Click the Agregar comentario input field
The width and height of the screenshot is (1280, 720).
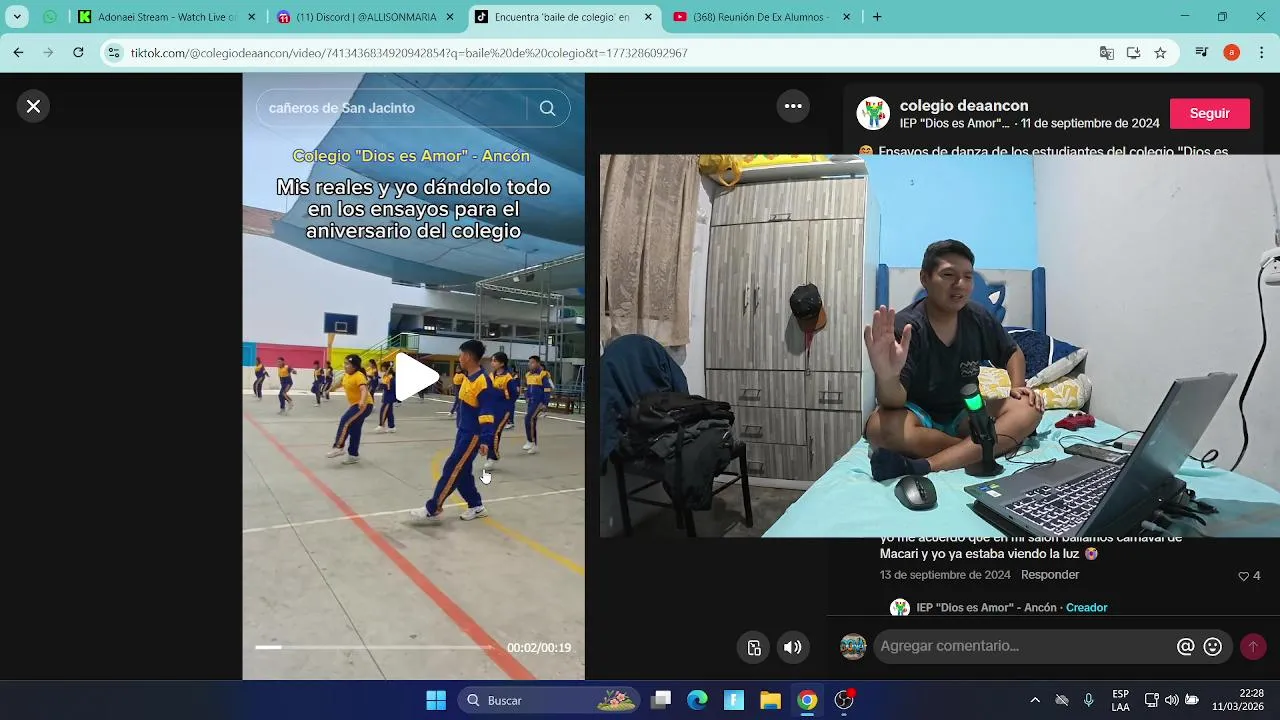tap(1025, 646)
